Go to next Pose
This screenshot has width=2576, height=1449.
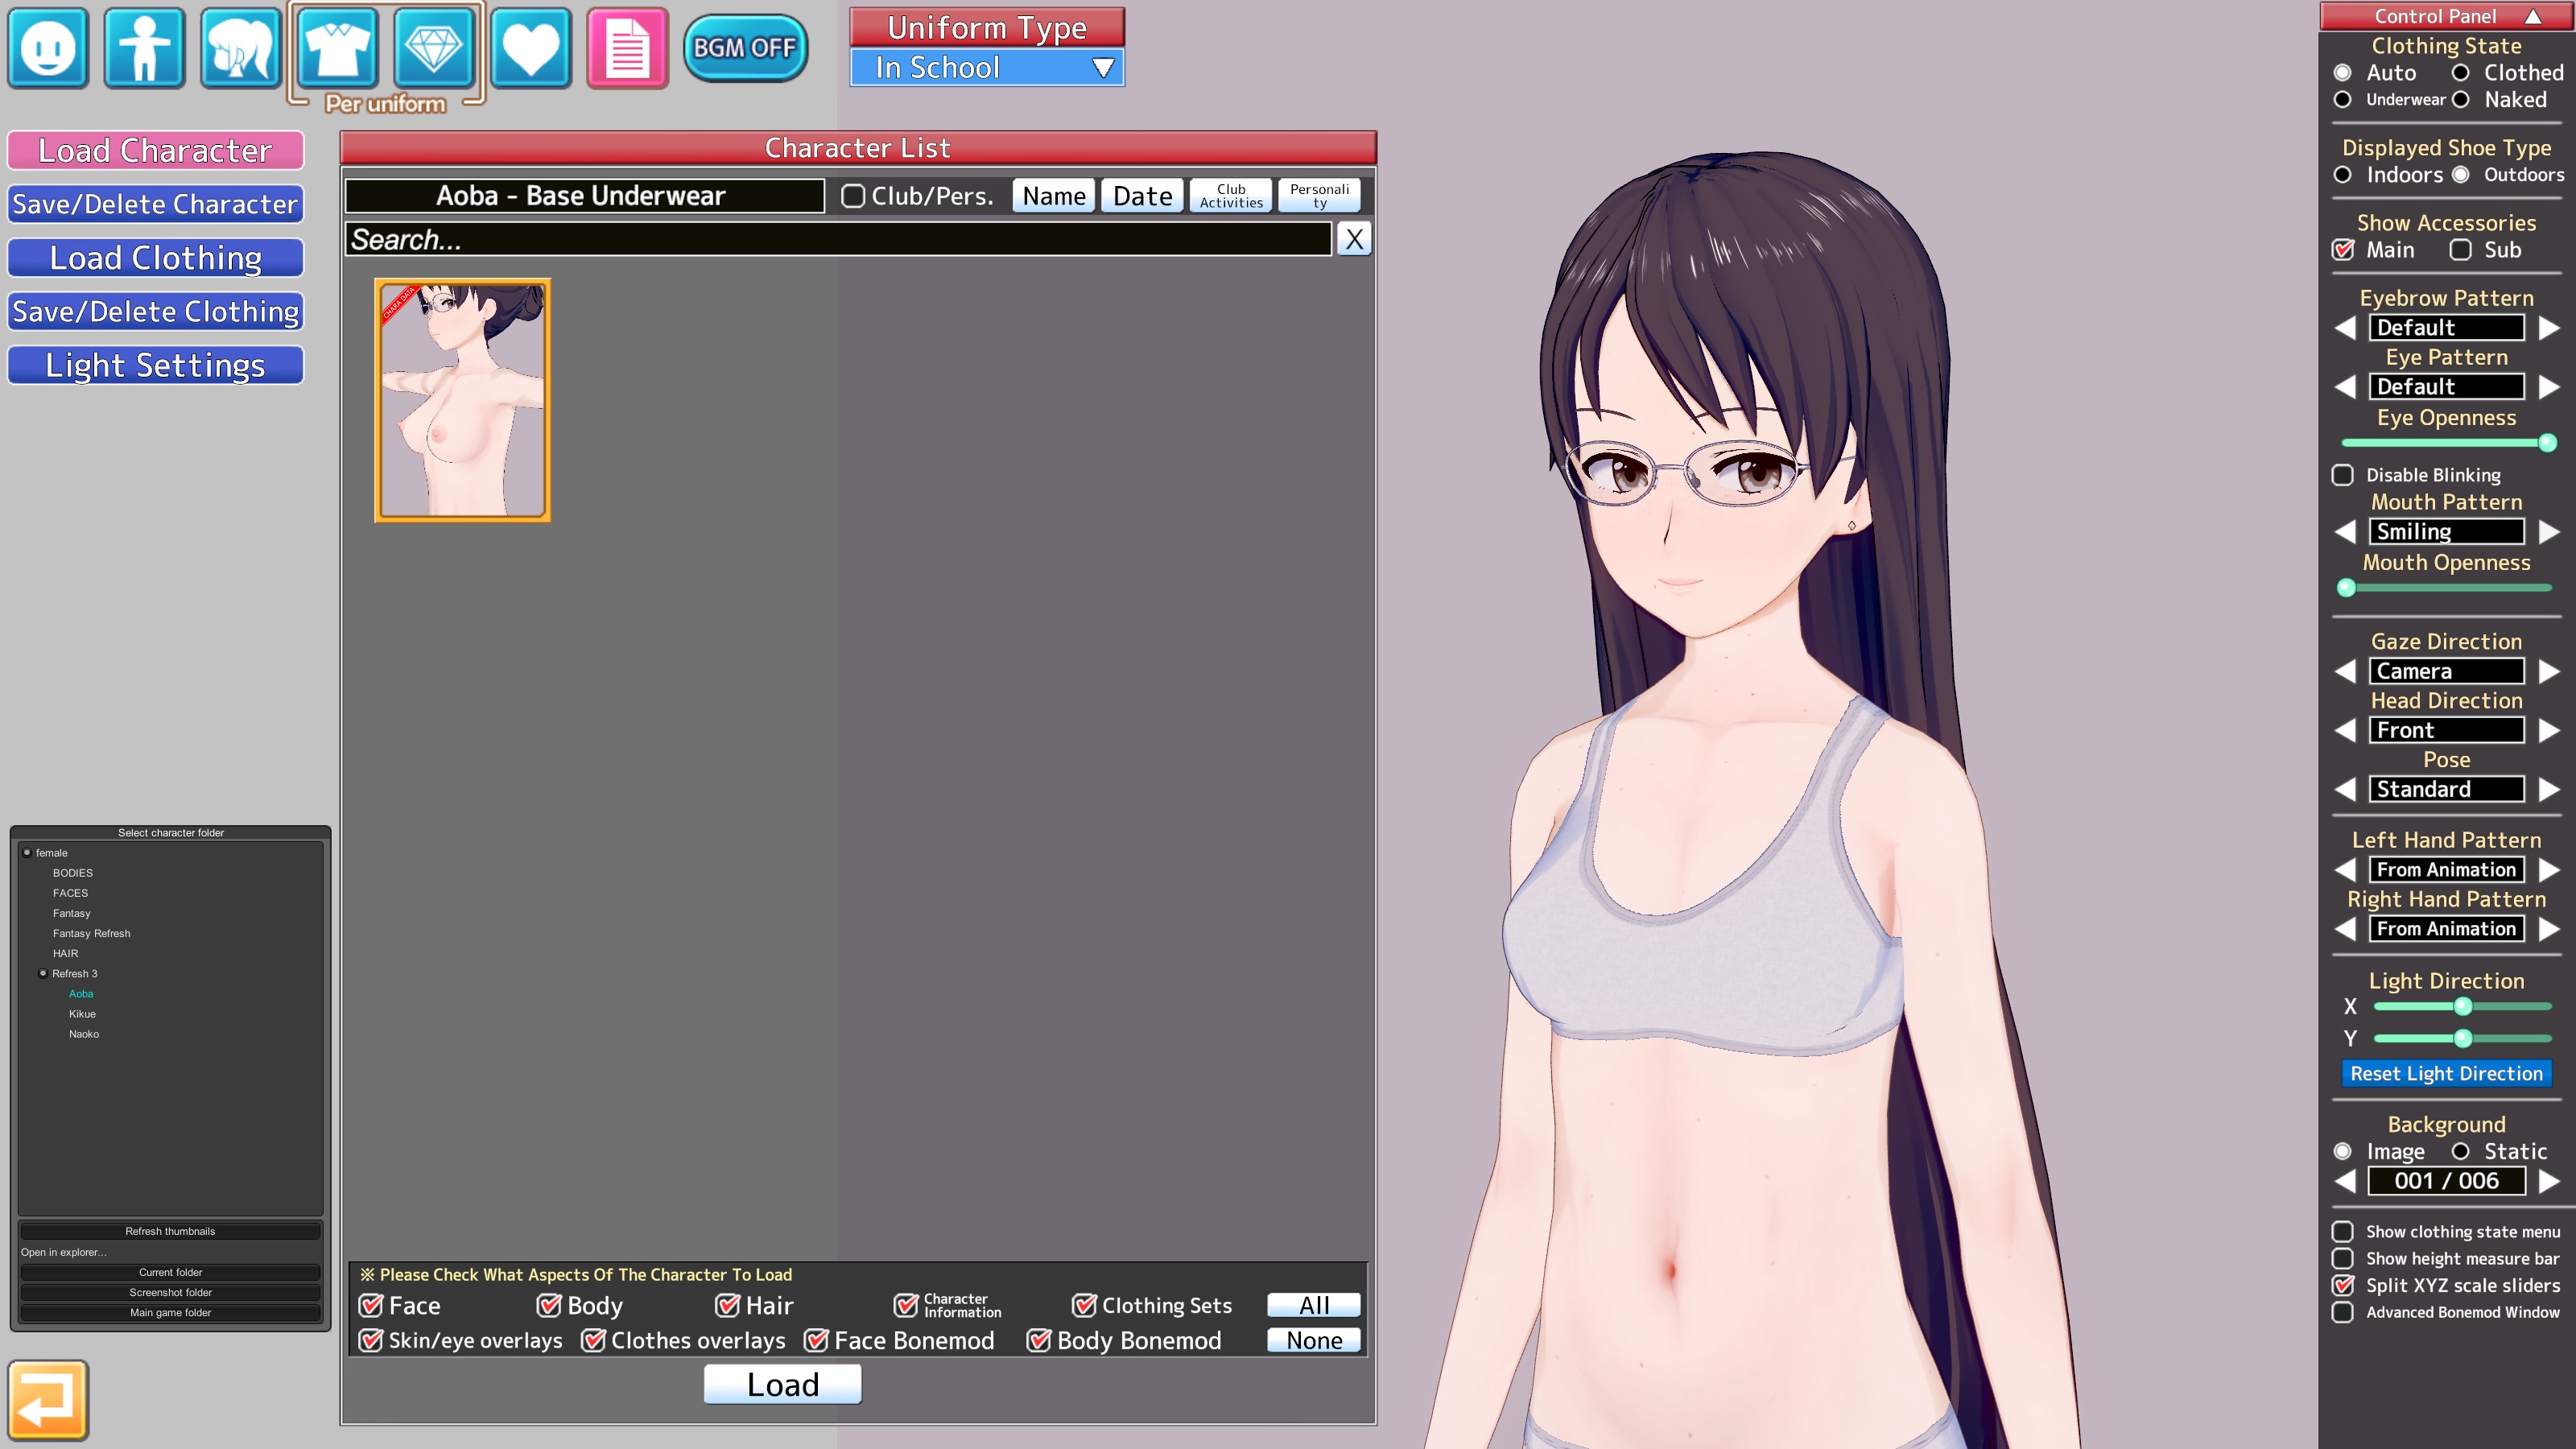(2549, 789)
